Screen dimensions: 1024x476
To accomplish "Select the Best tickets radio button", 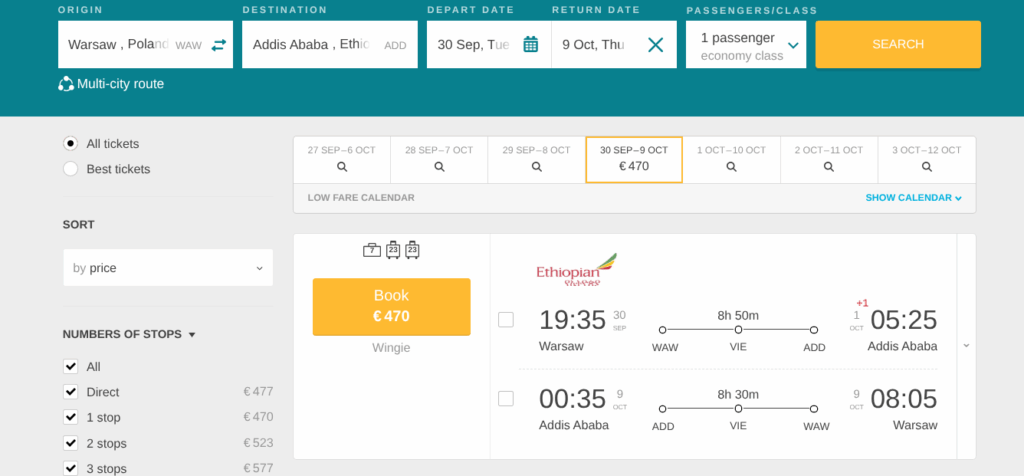I will coord(71,169).
